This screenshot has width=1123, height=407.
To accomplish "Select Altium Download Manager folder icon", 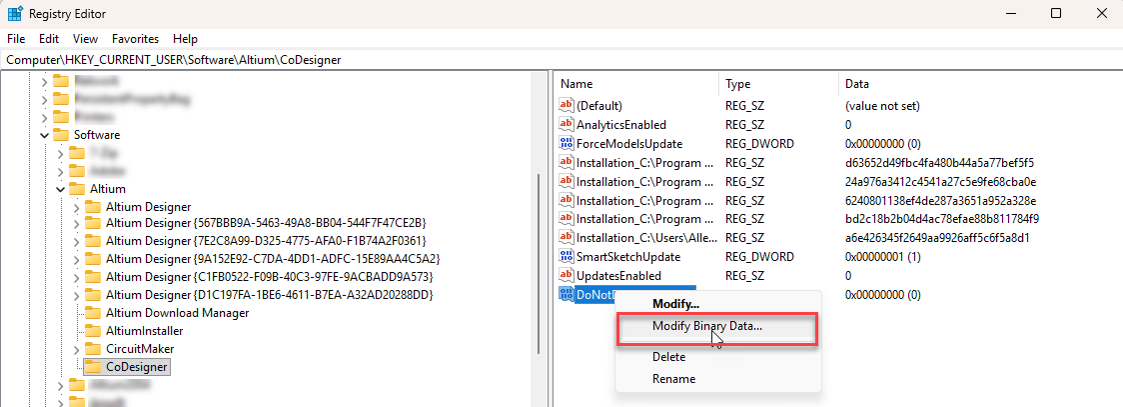I will click(93, 313).
